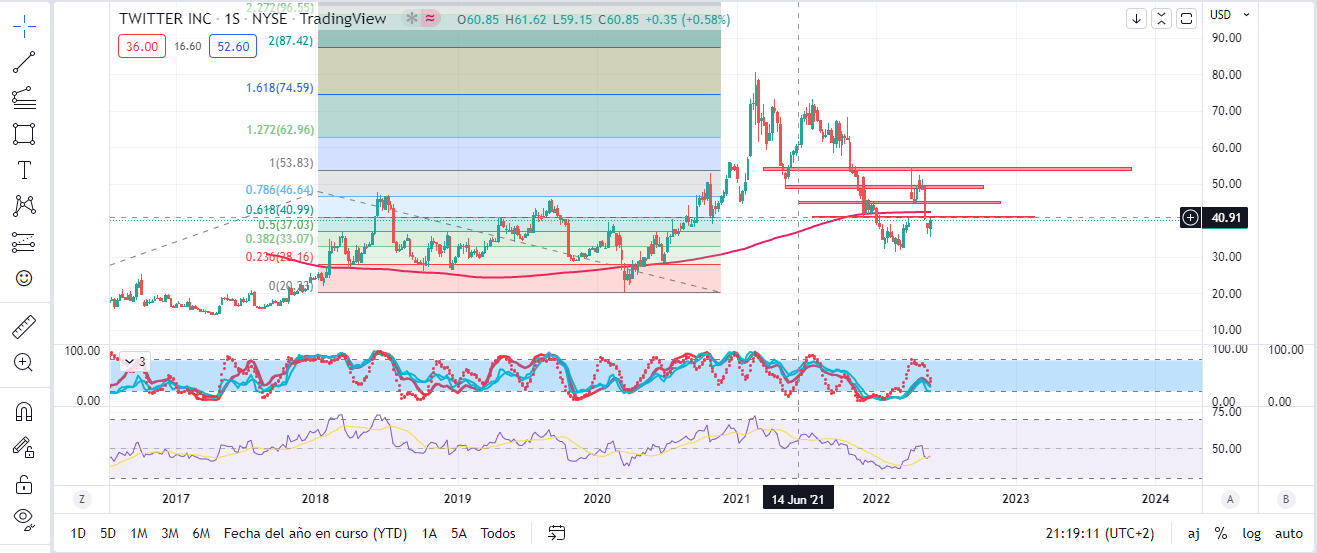Screen dimensions: 1317x553
Task: Click the red 36.00 sell price button
Action: click(x=139, y=46)
